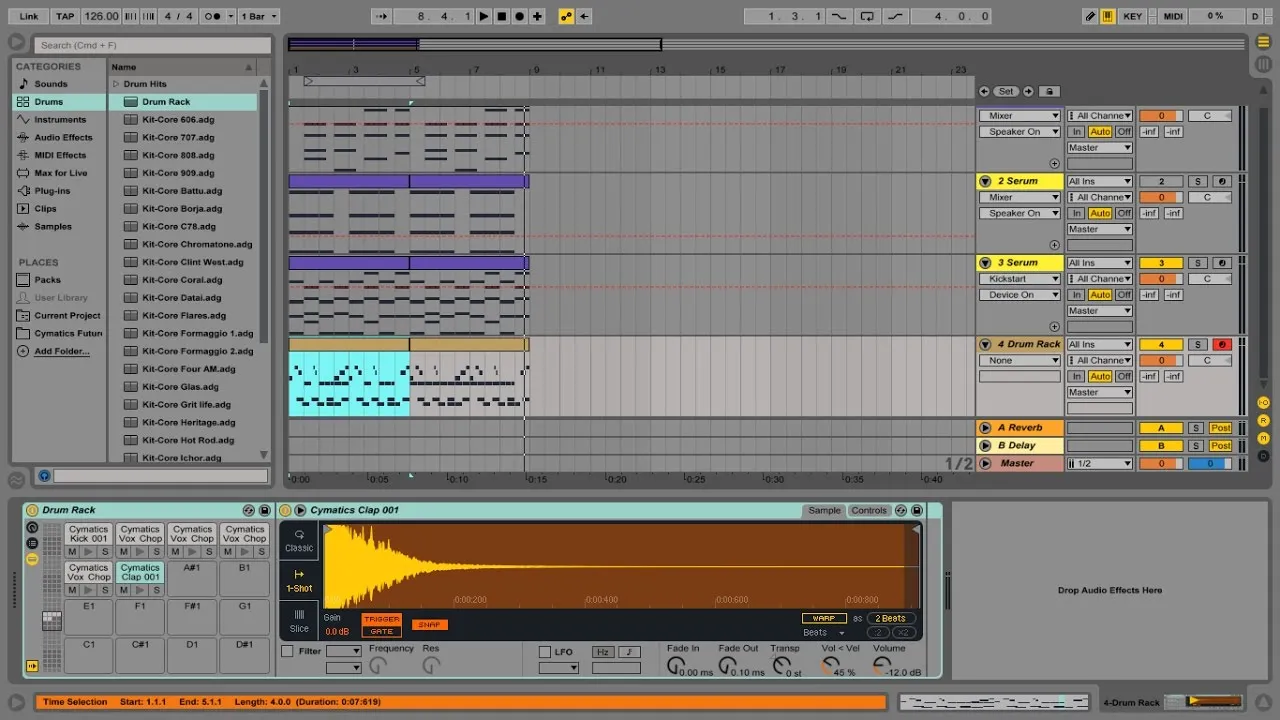Select MIDI Effects category
Screen dimensions: 1280x720
[x=60, y=155]
